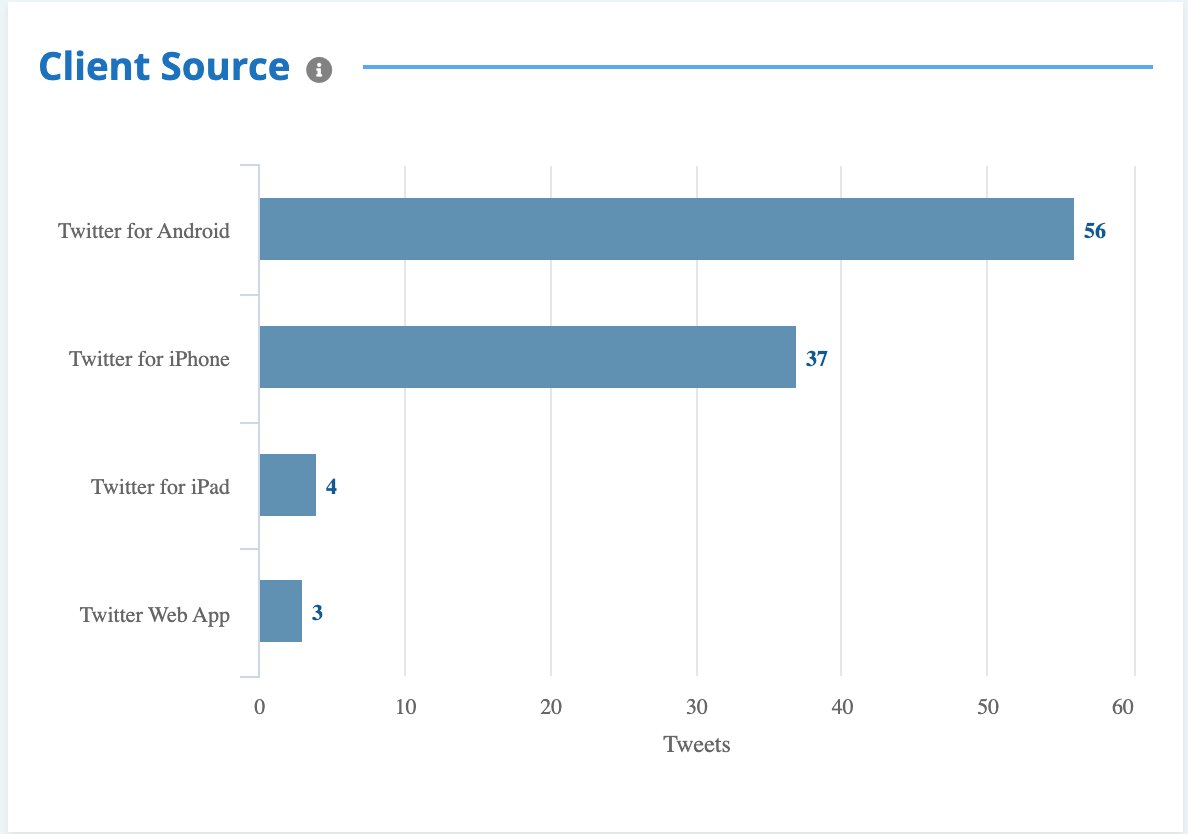Click the Tweets axis title
The image size is (1188, 834).
click(x=697, y=745)
